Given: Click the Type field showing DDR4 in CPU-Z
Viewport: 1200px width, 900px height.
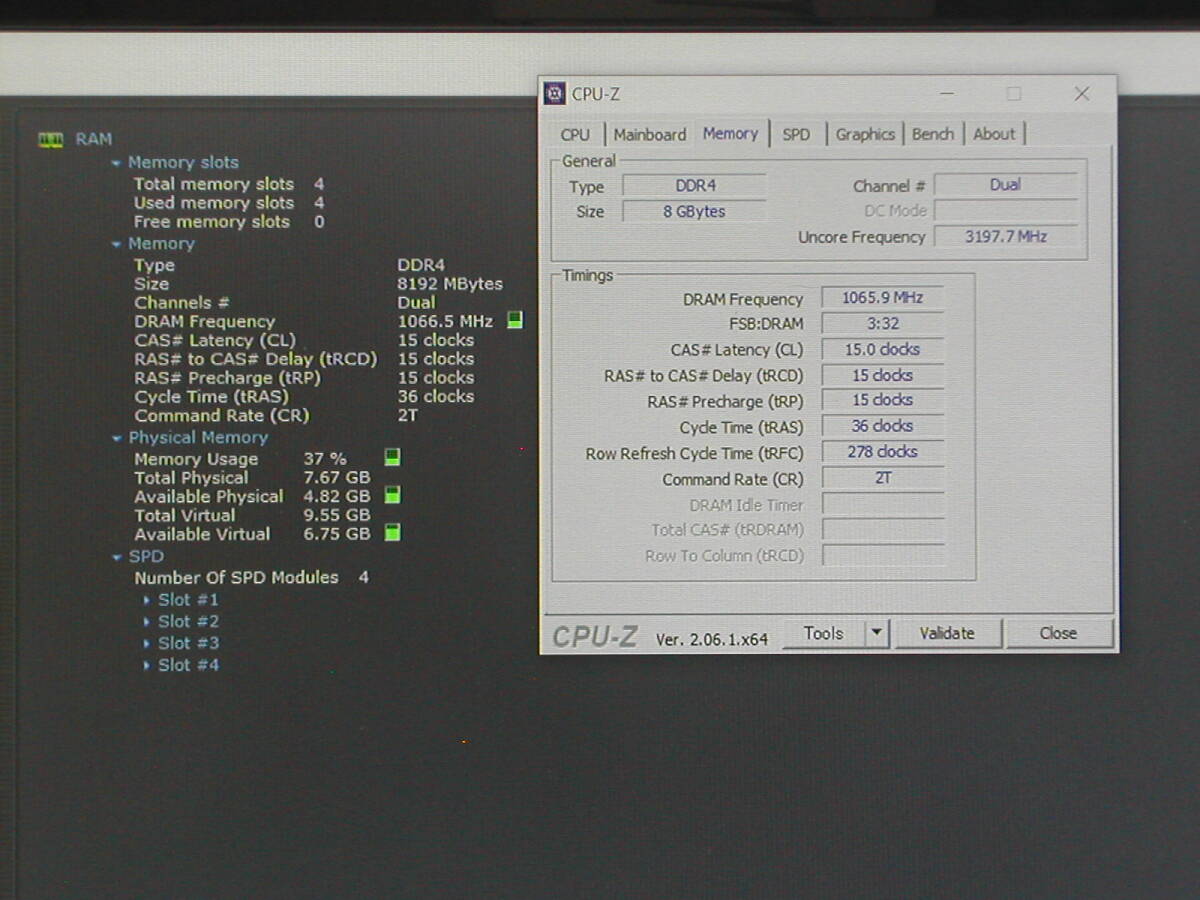Looking at the screenshot, I should pyautogui.click(x=695, y=186).
